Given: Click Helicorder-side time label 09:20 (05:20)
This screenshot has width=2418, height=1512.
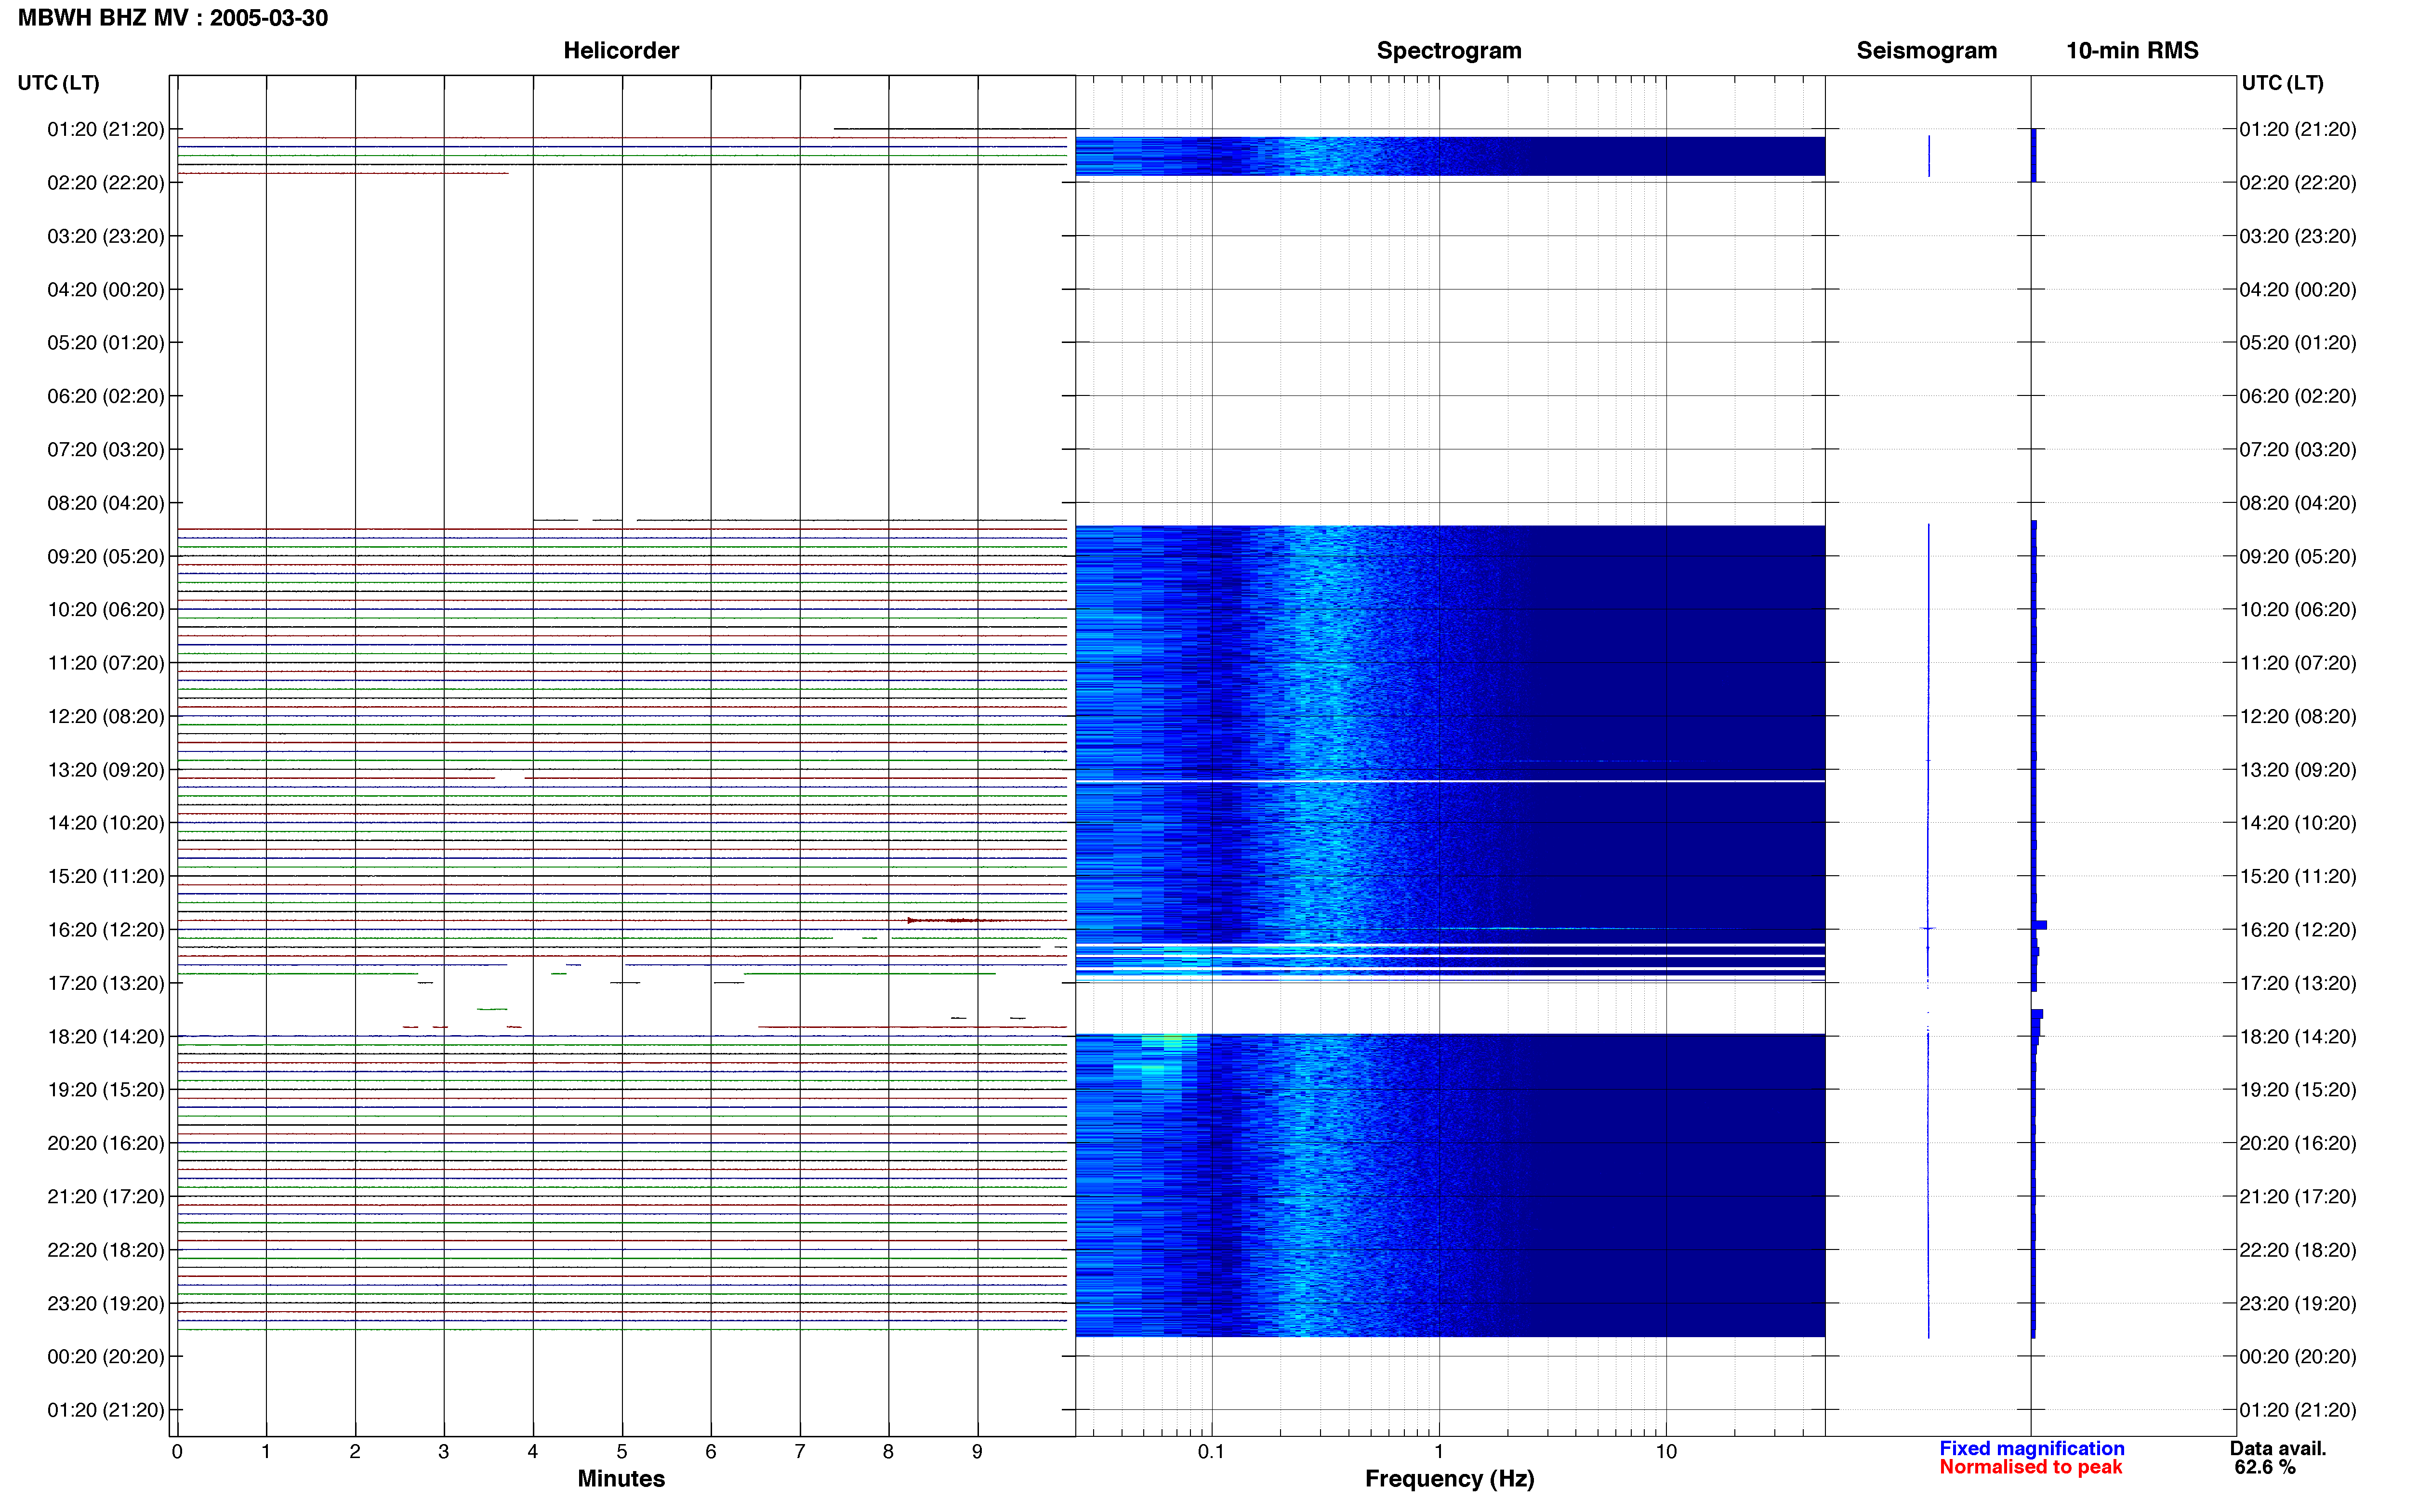Looking at the screenshot, I should click(x=106, y=556).
